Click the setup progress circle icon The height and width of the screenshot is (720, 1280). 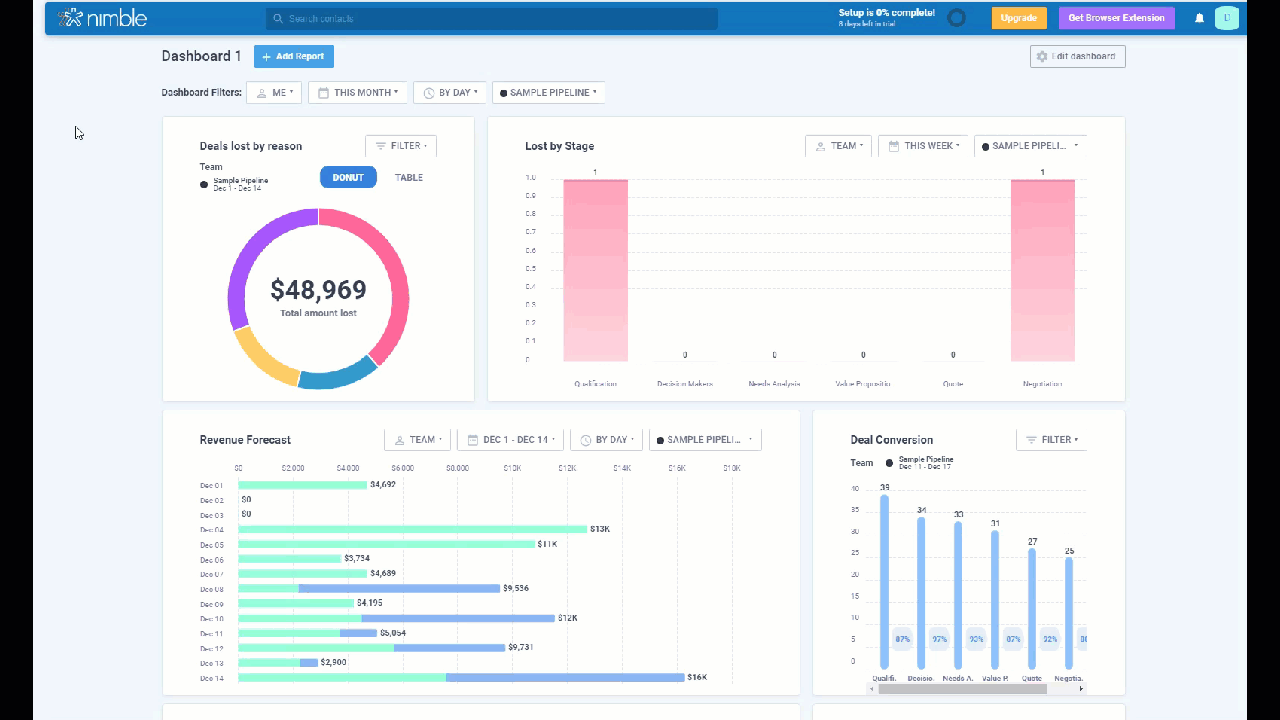(x=957, y=18)
